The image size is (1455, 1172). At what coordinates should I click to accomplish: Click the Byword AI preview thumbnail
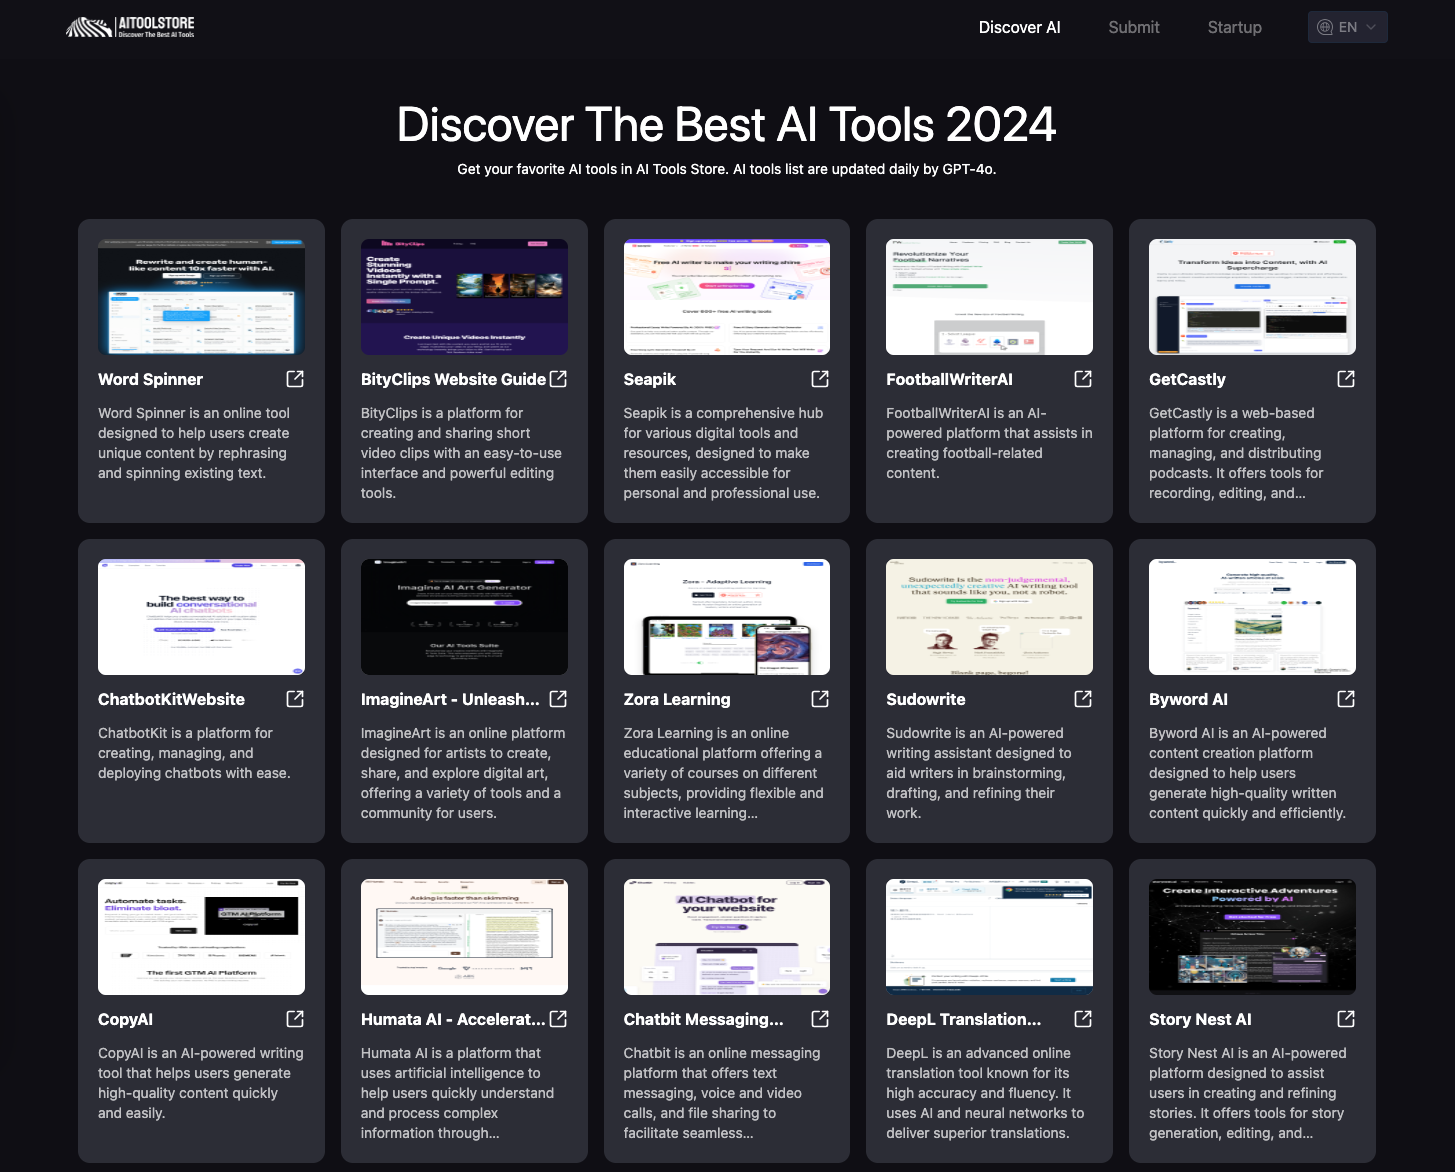[x=1252, y=617]
